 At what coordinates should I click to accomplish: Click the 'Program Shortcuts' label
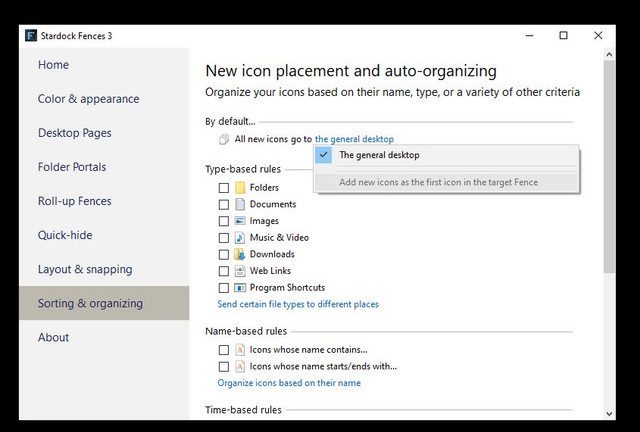tap(287, 287)
